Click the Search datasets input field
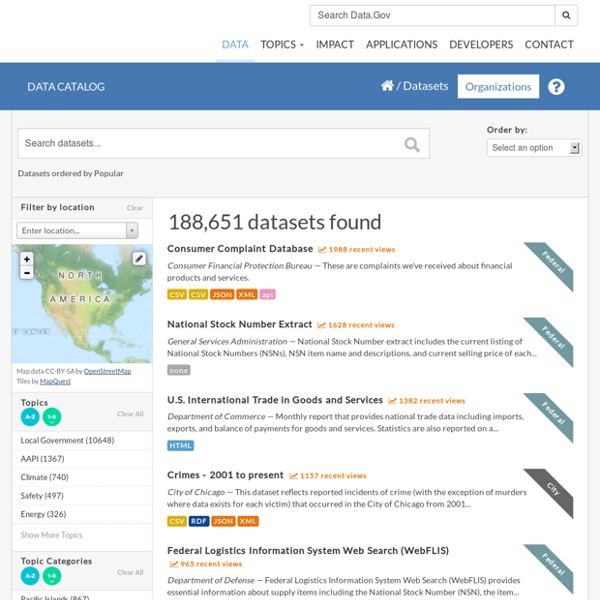The width and height of the screenshot is (600, 600). click(x=223, y=143)
